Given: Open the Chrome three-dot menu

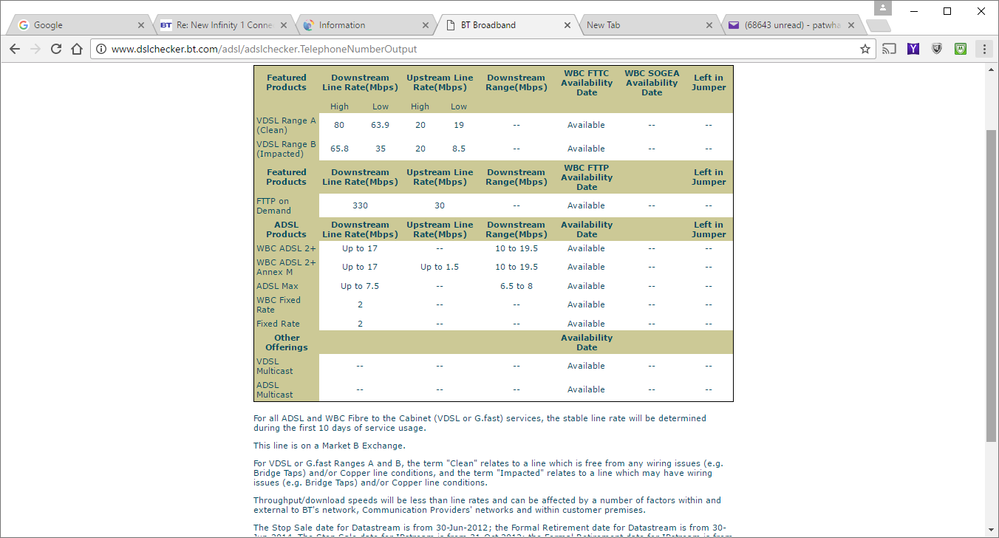Looking at the screenshot, I should point(984,49).
